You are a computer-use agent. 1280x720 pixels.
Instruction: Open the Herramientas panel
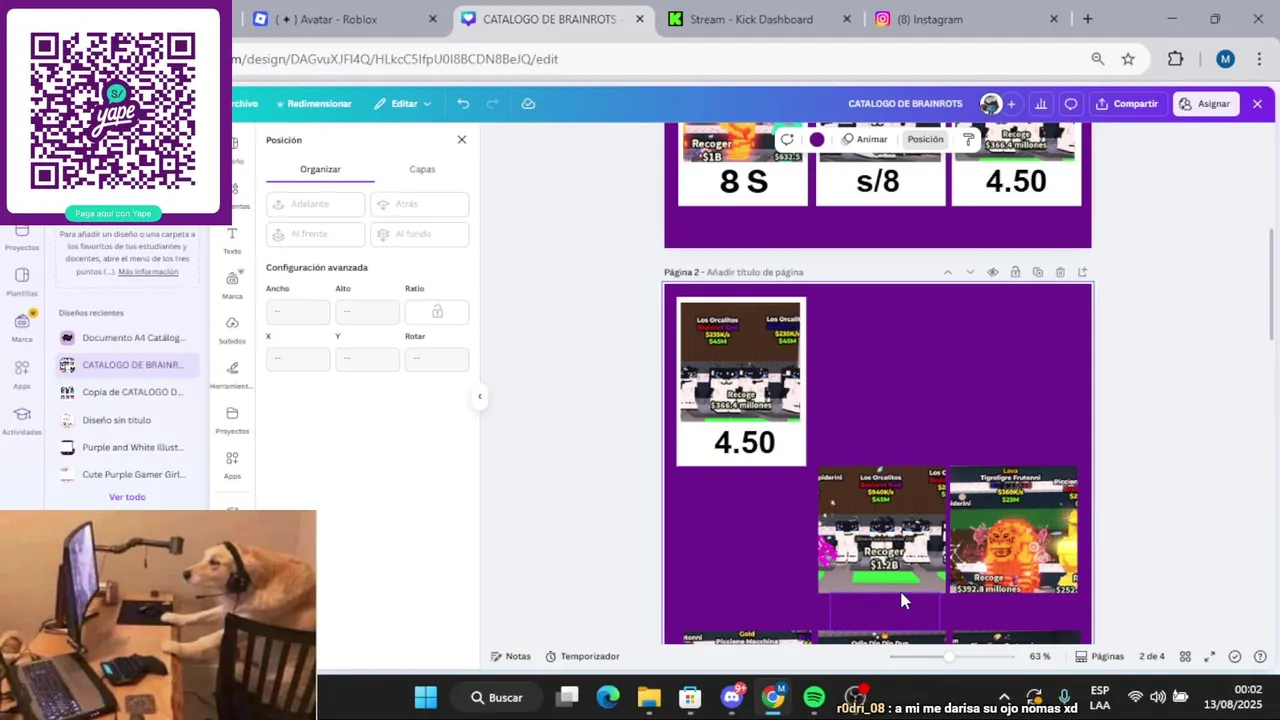tap(232, 375)
